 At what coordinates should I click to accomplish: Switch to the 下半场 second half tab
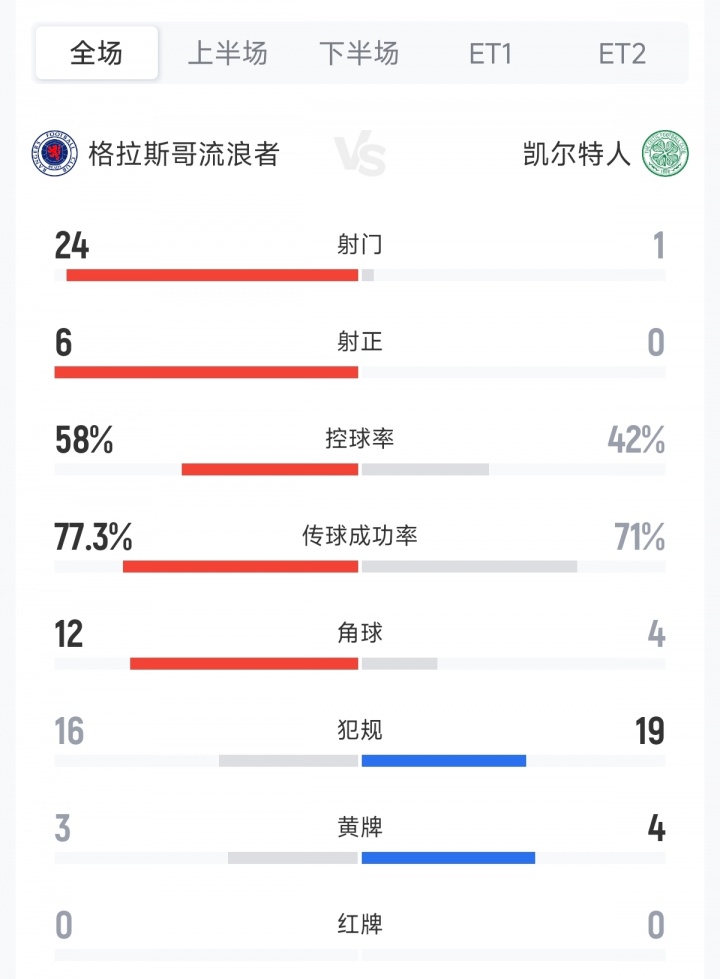click(359, 53)
